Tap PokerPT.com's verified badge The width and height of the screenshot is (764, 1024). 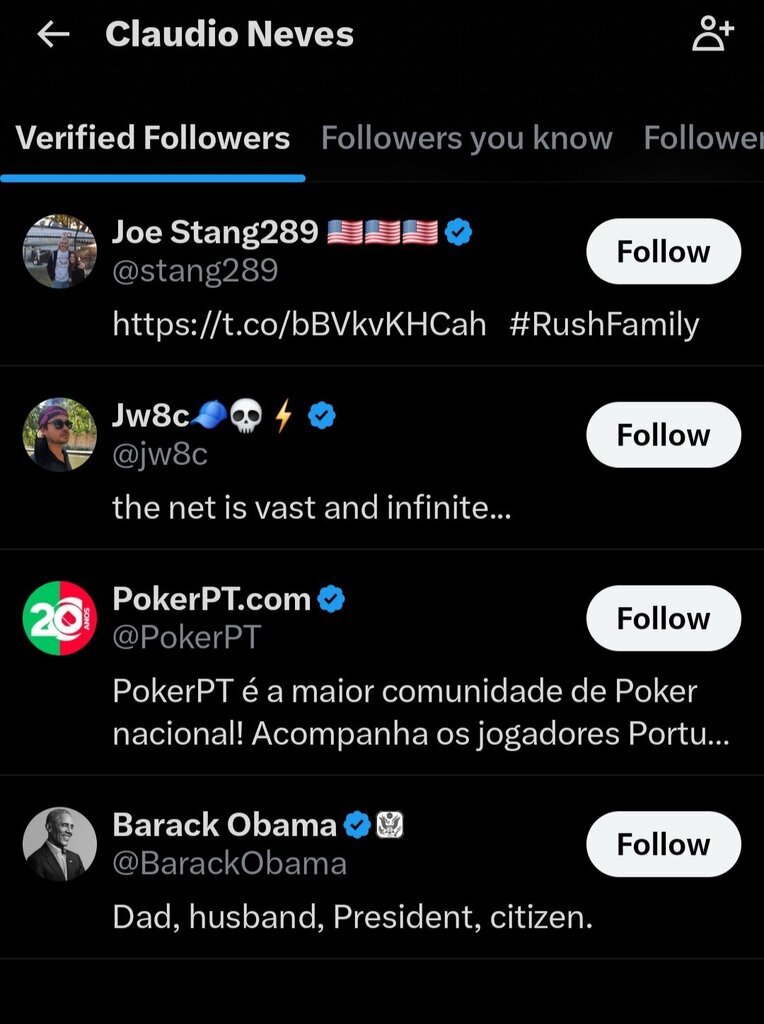(x=331, y=599)
